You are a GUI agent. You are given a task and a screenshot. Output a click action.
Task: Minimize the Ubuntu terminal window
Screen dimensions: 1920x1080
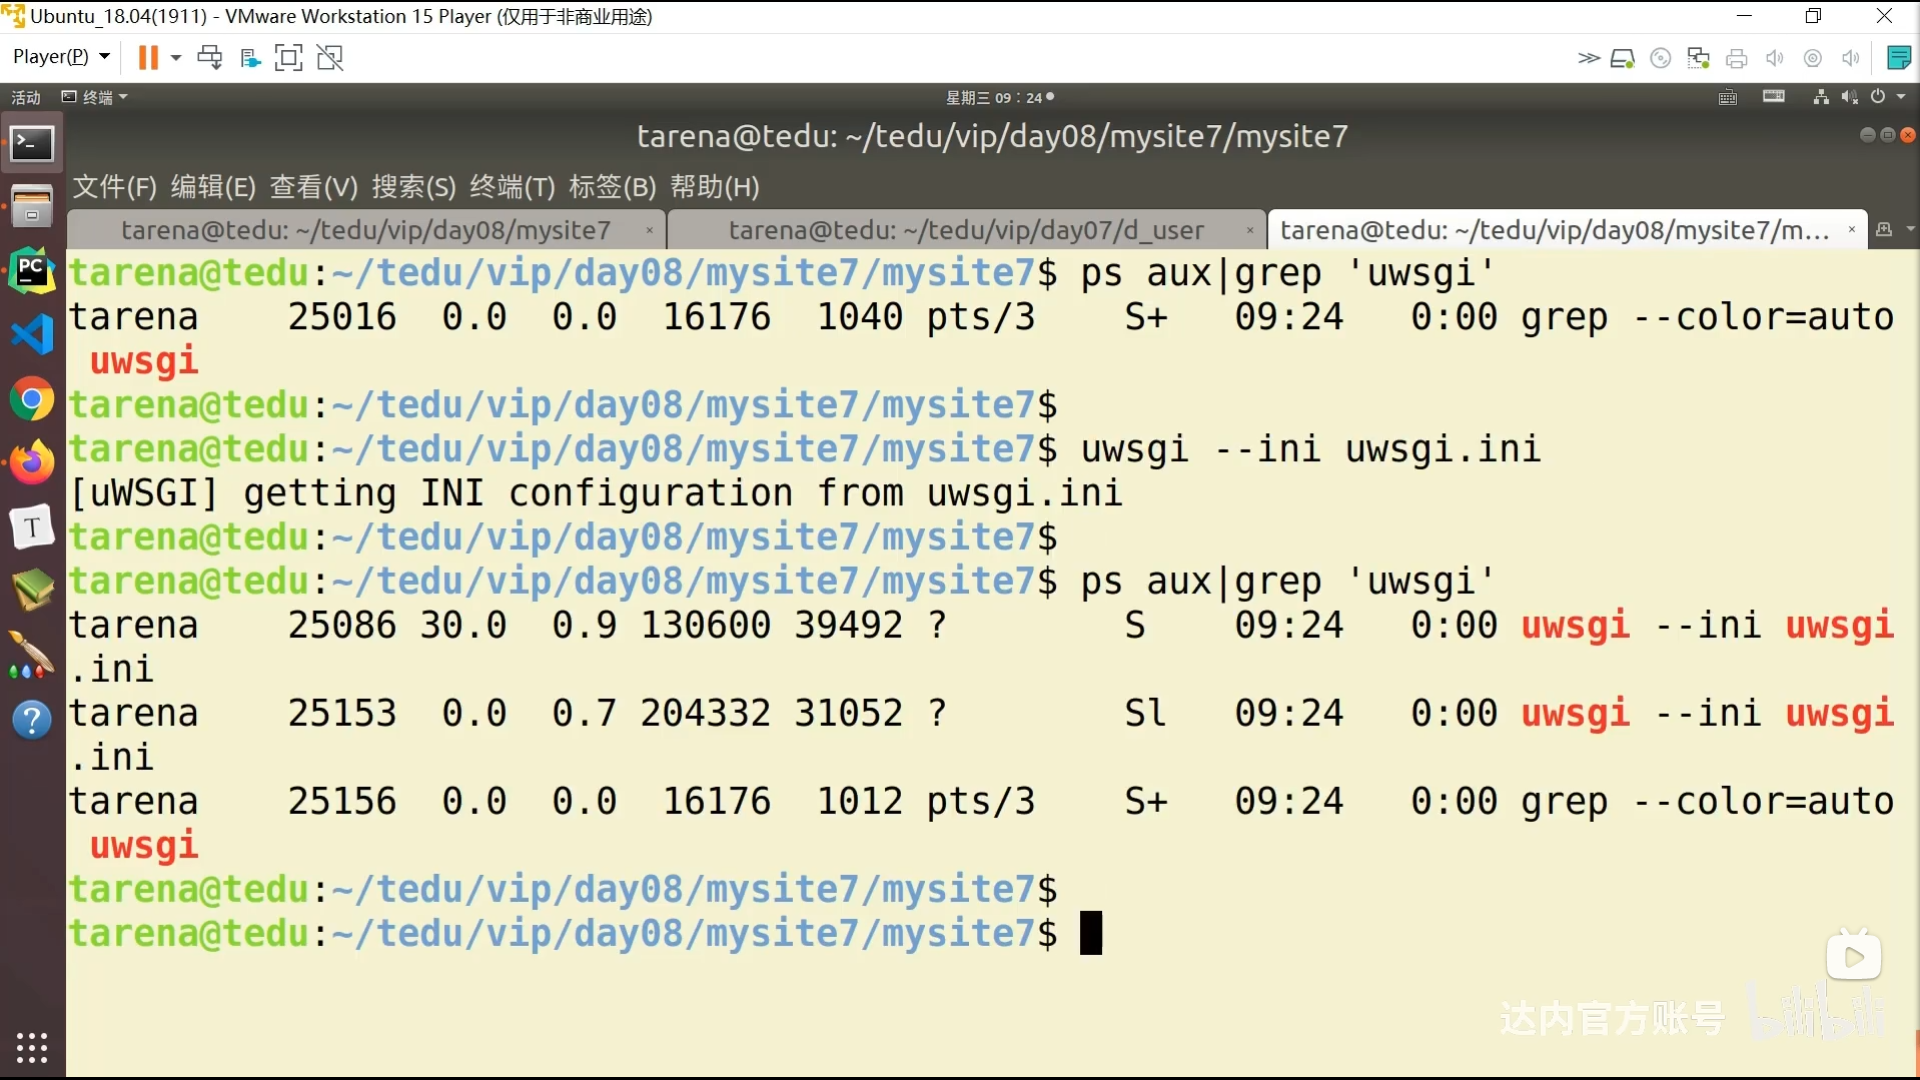pos(1867,135)
